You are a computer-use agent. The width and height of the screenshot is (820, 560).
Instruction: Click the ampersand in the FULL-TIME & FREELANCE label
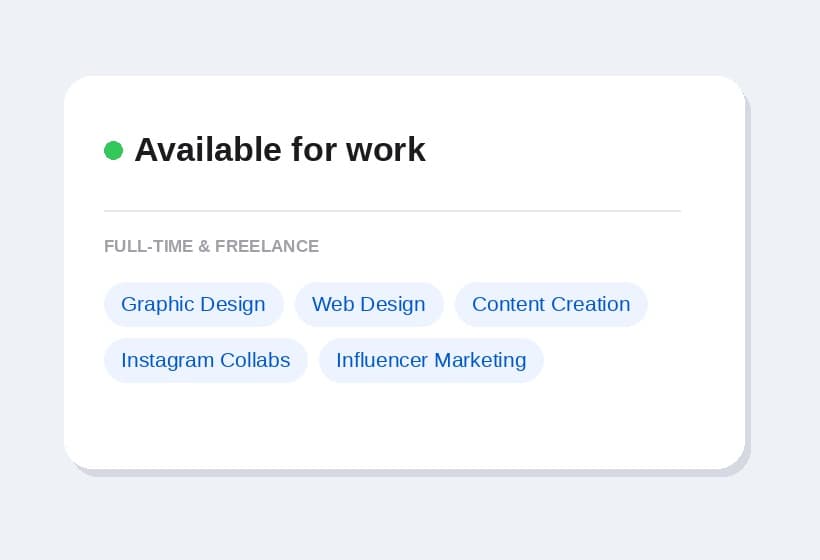tap(204, 246)
